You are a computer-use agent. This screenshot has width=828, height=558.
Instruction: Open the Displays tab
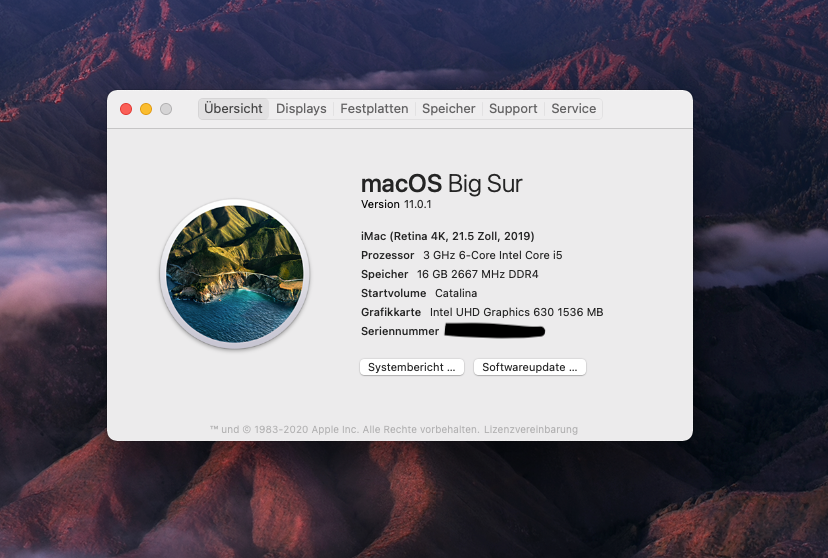pyautogui.click(x=301, y=109)
